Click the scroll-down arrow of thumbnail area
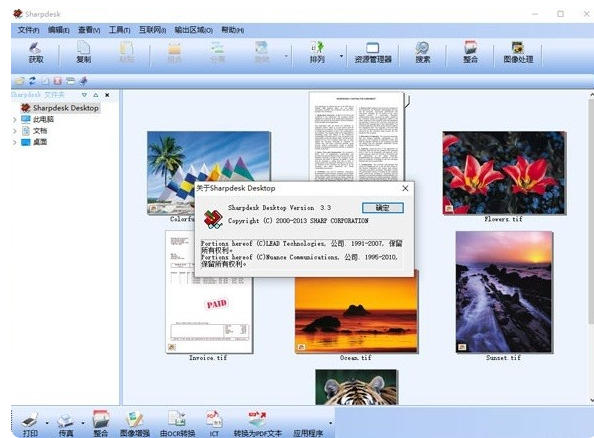 [x=591, y=400]
